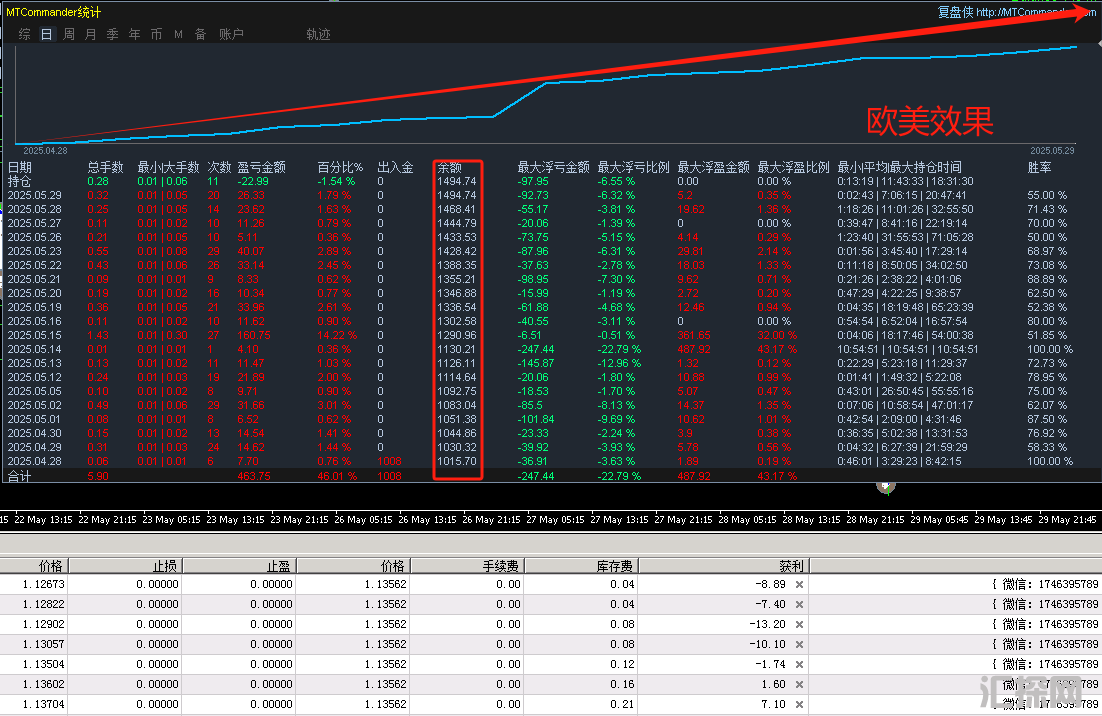Switch to the 季 quarterly tab
This screenshot has width=1102, height=716.
tap(112, 34)
